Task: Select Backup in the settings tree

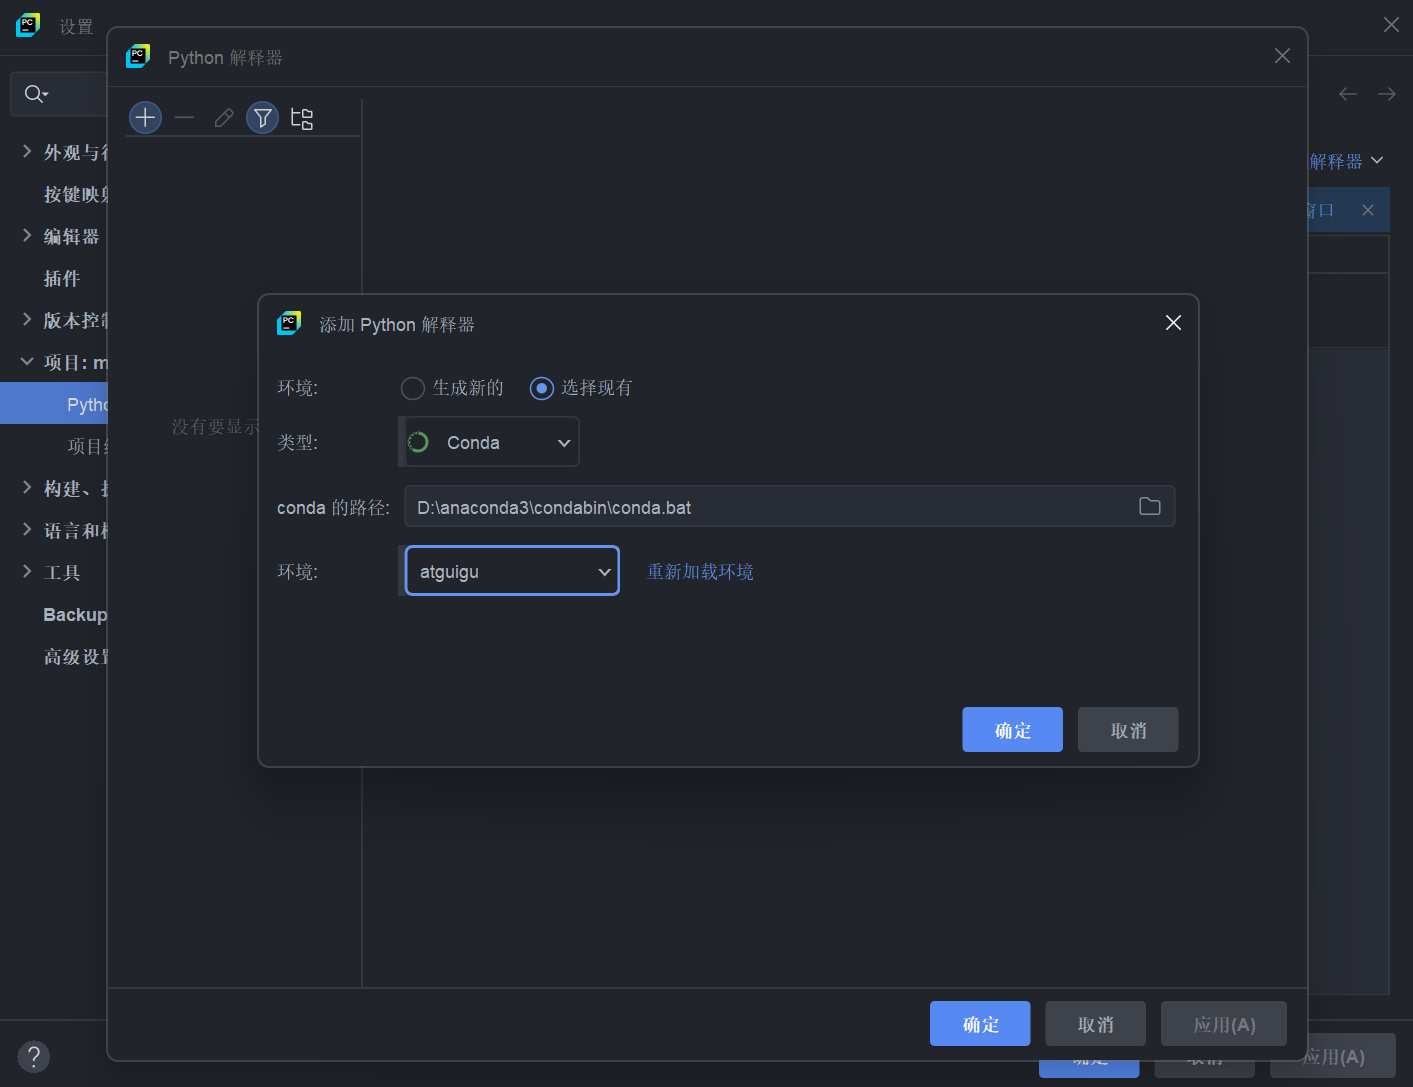Action: [x=75, y=614]
